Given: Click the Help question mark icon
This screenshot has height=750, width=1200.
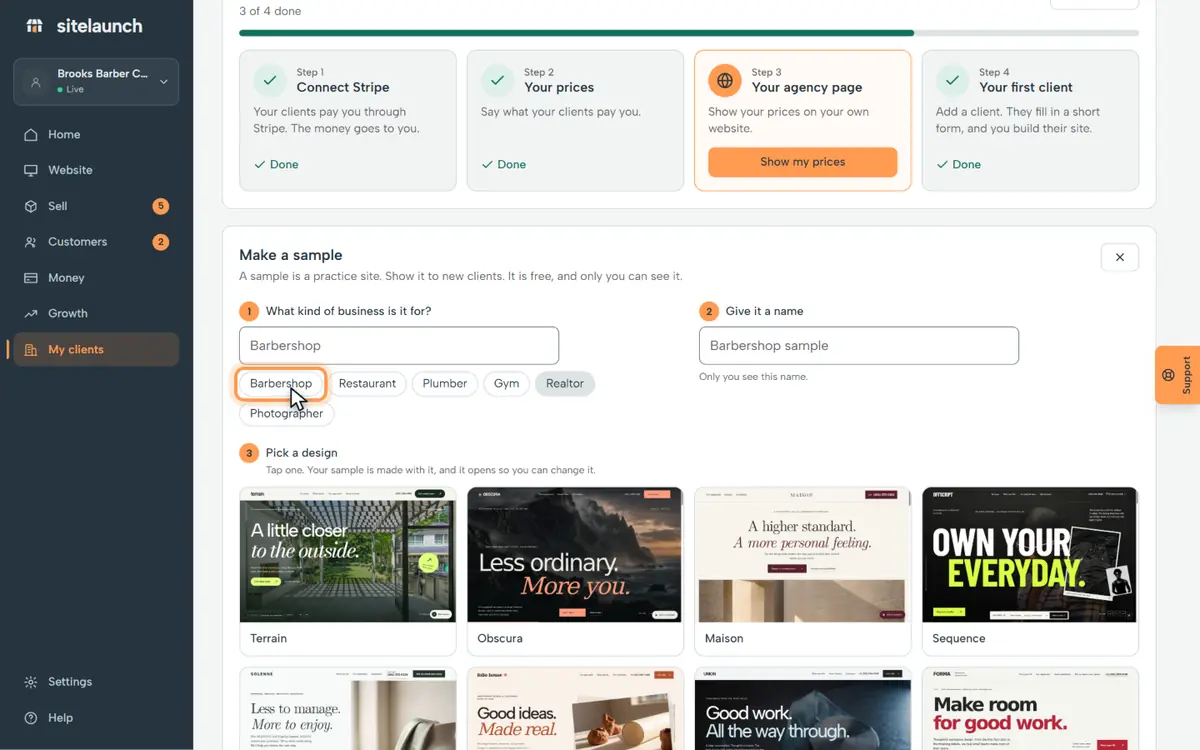Looking at the screenshot, I should pos(31,718).
